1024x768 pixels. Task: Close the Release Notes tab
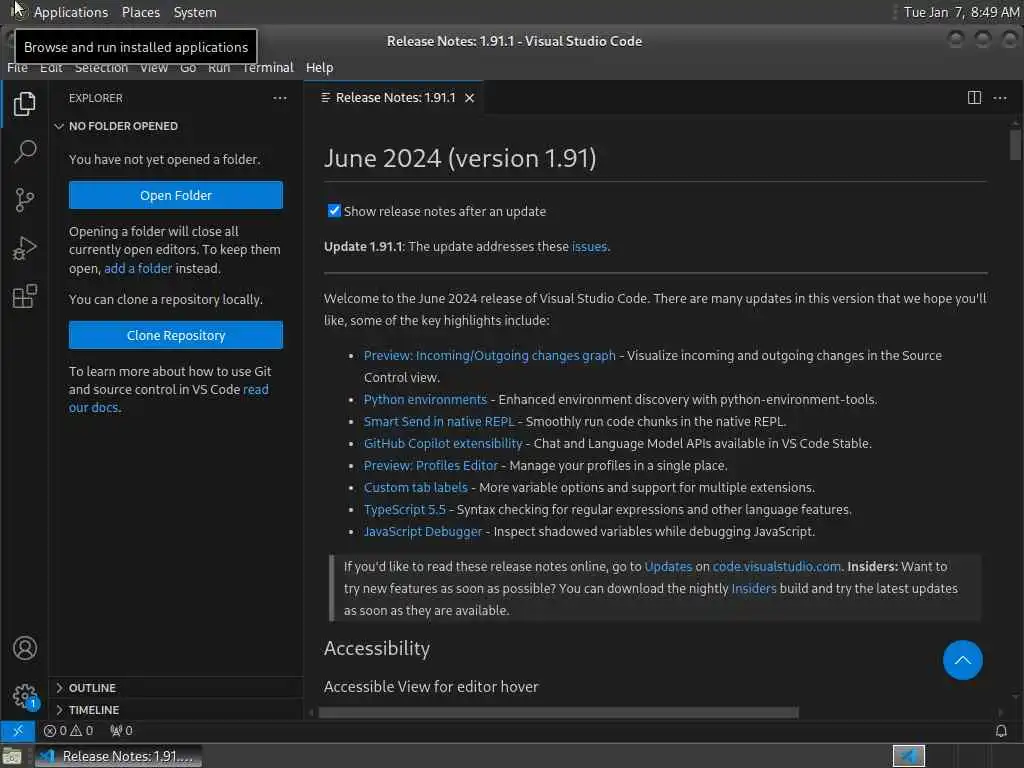(470, 98)
